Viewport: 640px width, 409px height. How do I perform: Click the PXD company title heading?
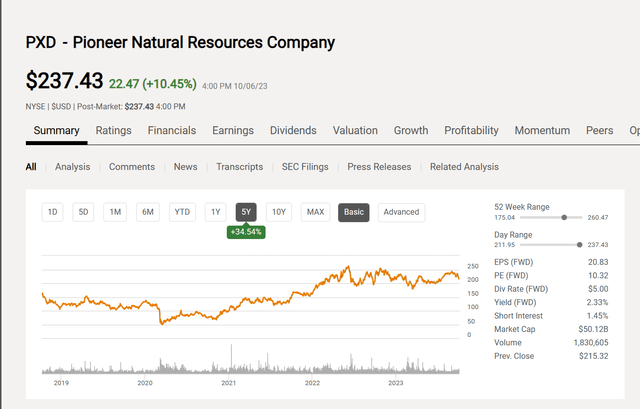click(180, 42)
